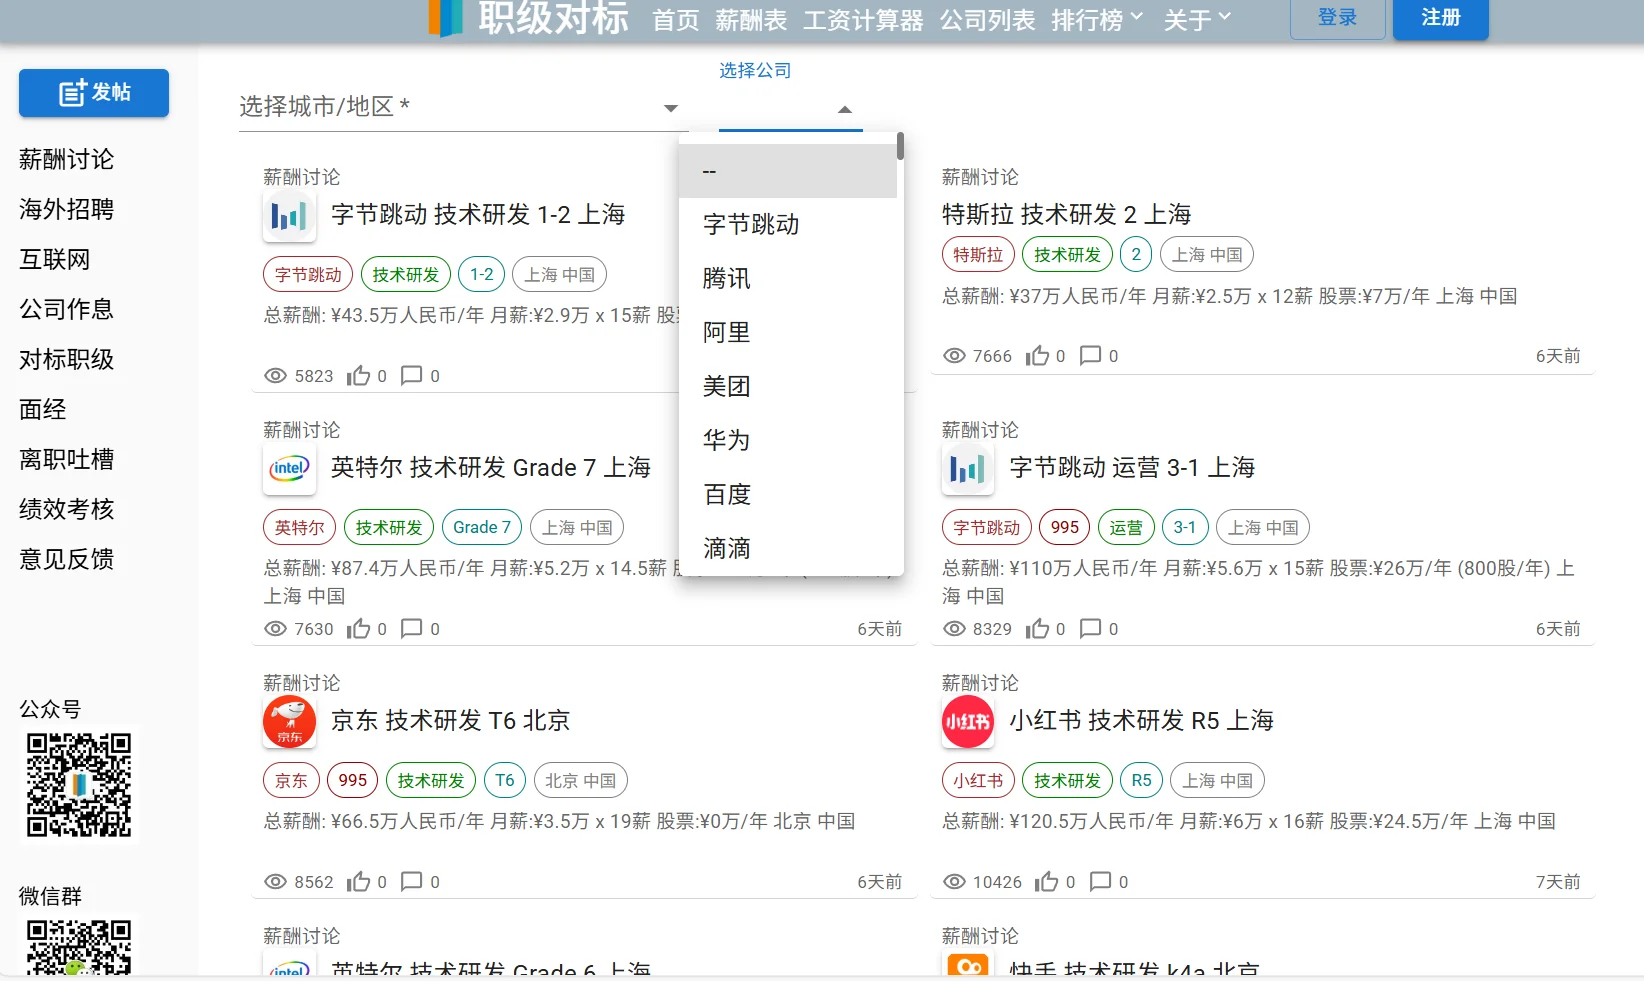Open 对标职级 in the left sidebar
Screen dimensions: 1644x981
pos(66,359)
